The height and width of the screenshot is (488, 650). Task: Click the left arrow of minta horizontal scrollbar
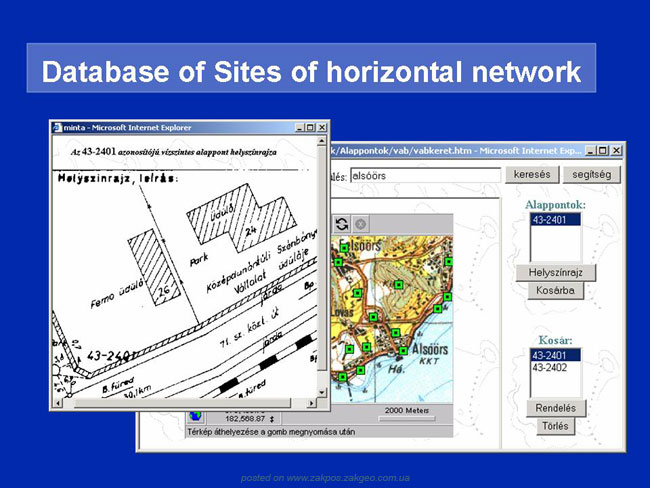[58, 403]
